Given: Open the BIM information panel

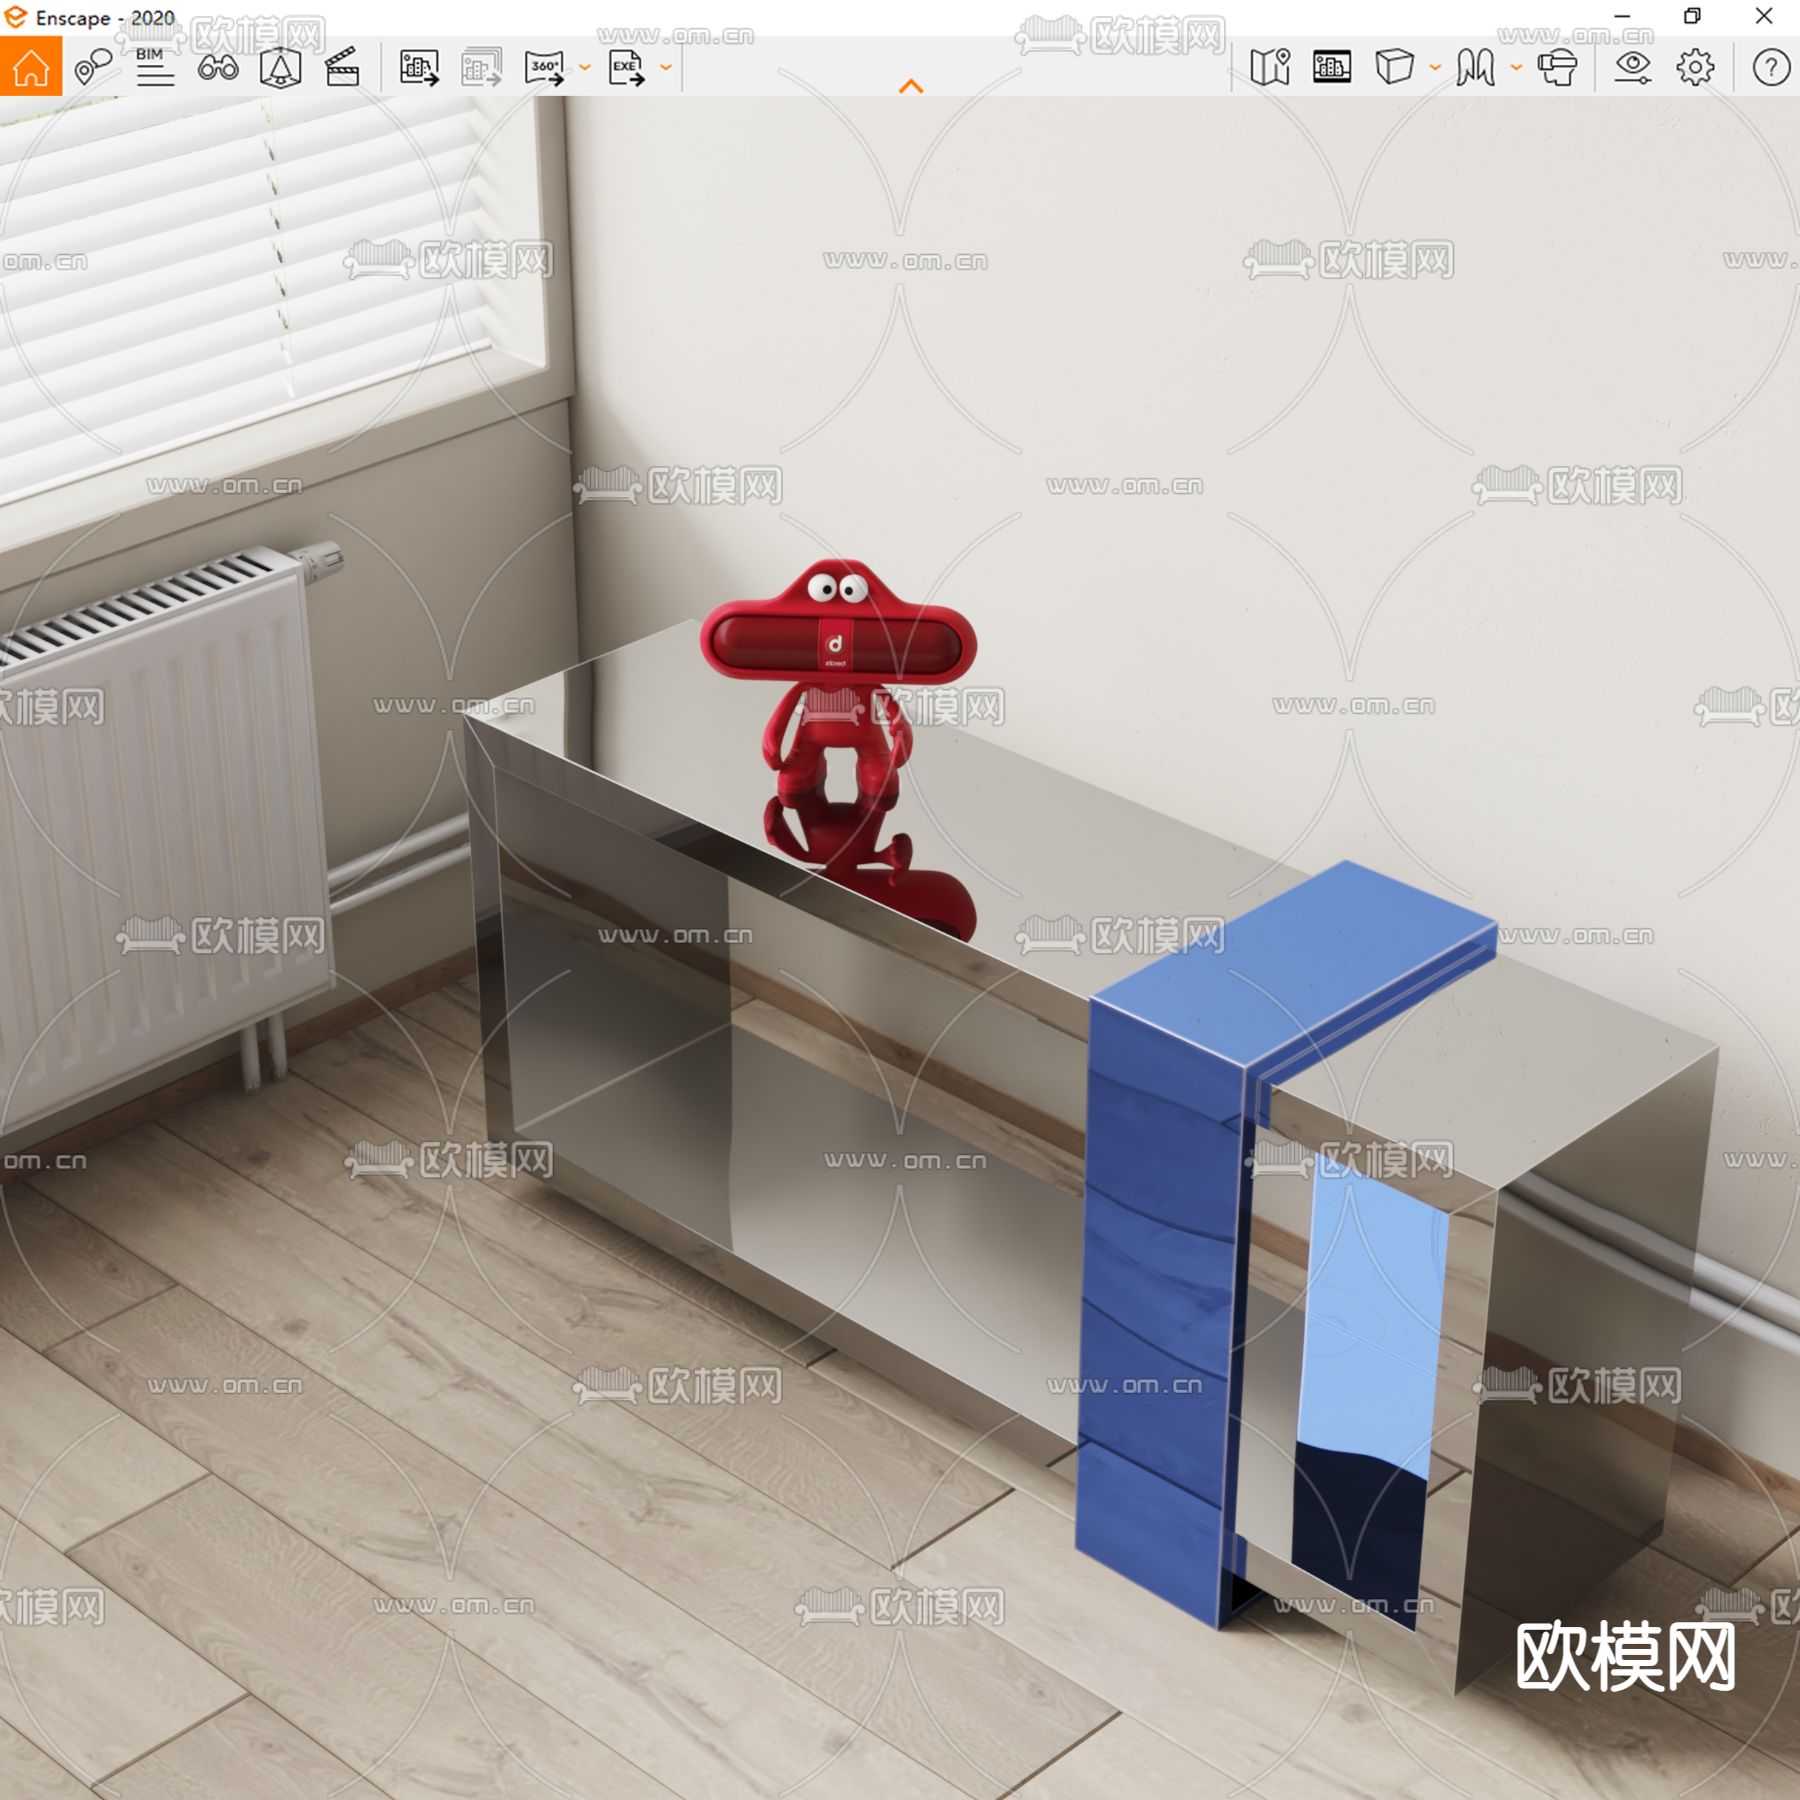Looking at the screenshot, I should pos(155,67).
